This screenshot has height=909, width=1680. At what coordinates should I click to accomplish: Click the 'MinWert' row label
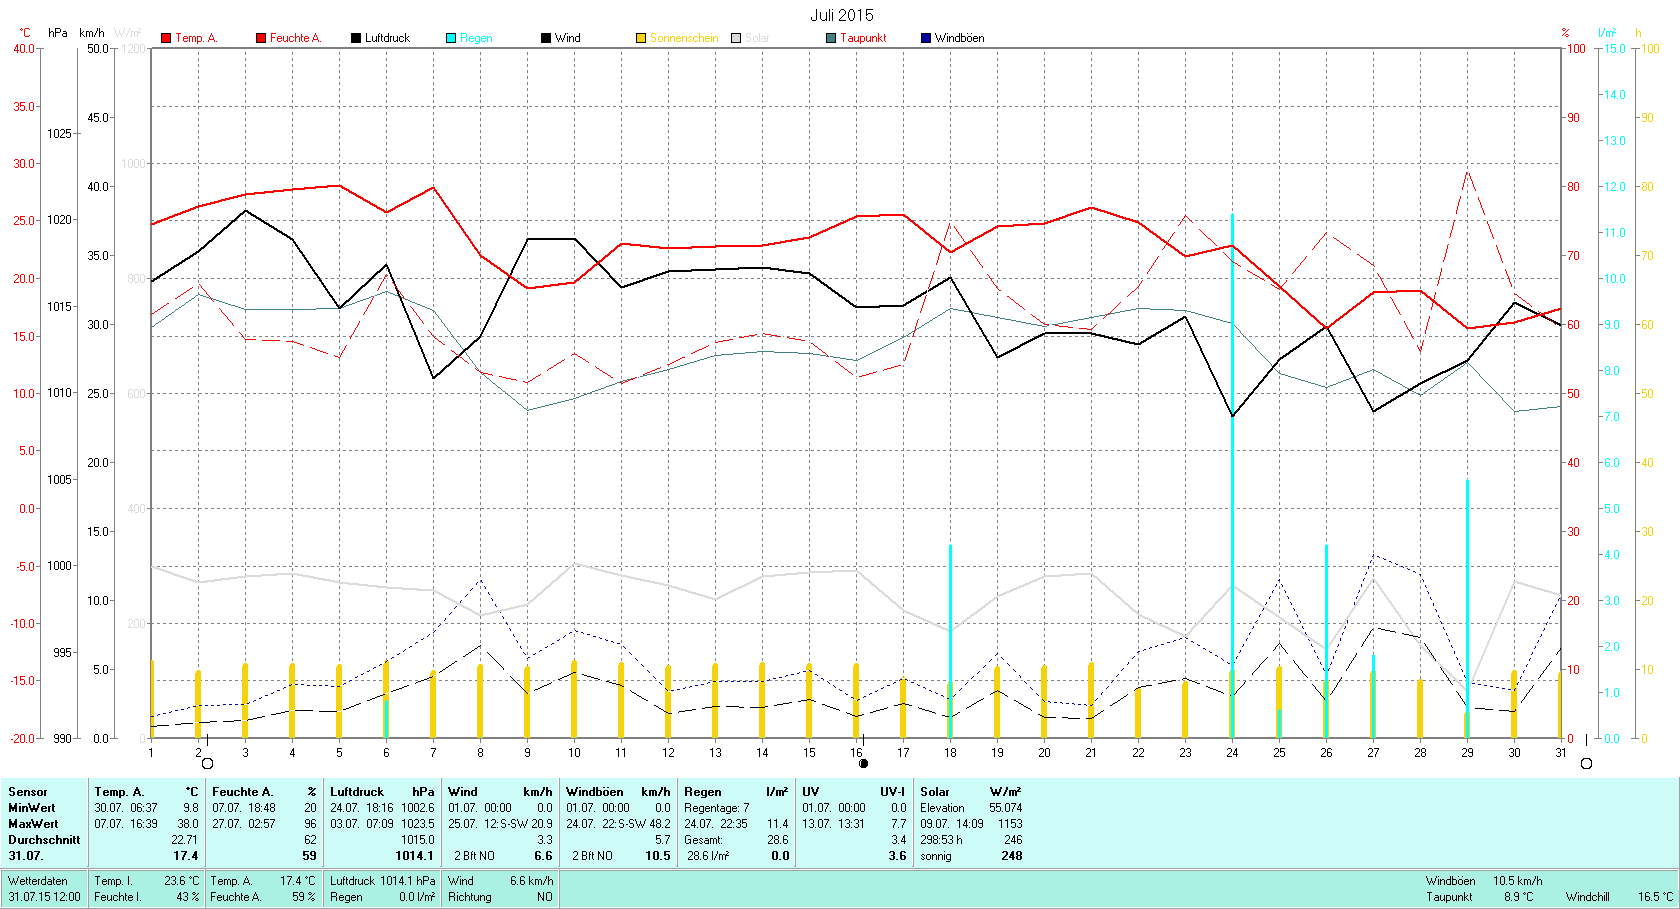click(x=32, y=808)
